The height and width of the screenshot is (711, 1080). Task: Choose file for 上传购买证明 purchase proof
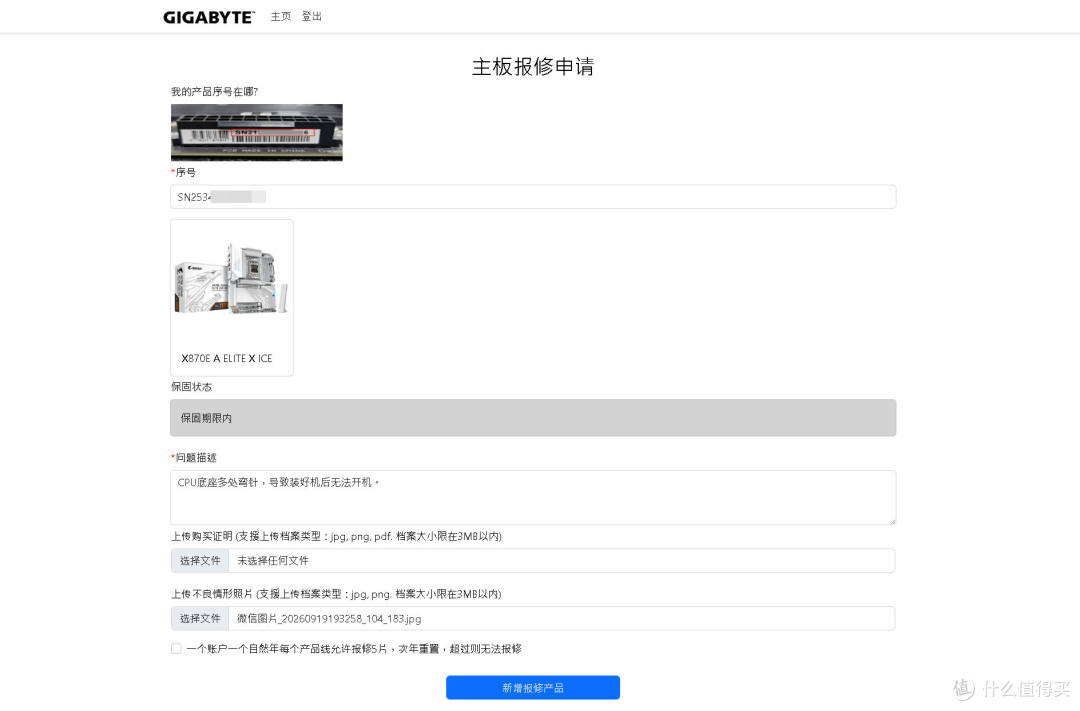[x=200, y=561]
